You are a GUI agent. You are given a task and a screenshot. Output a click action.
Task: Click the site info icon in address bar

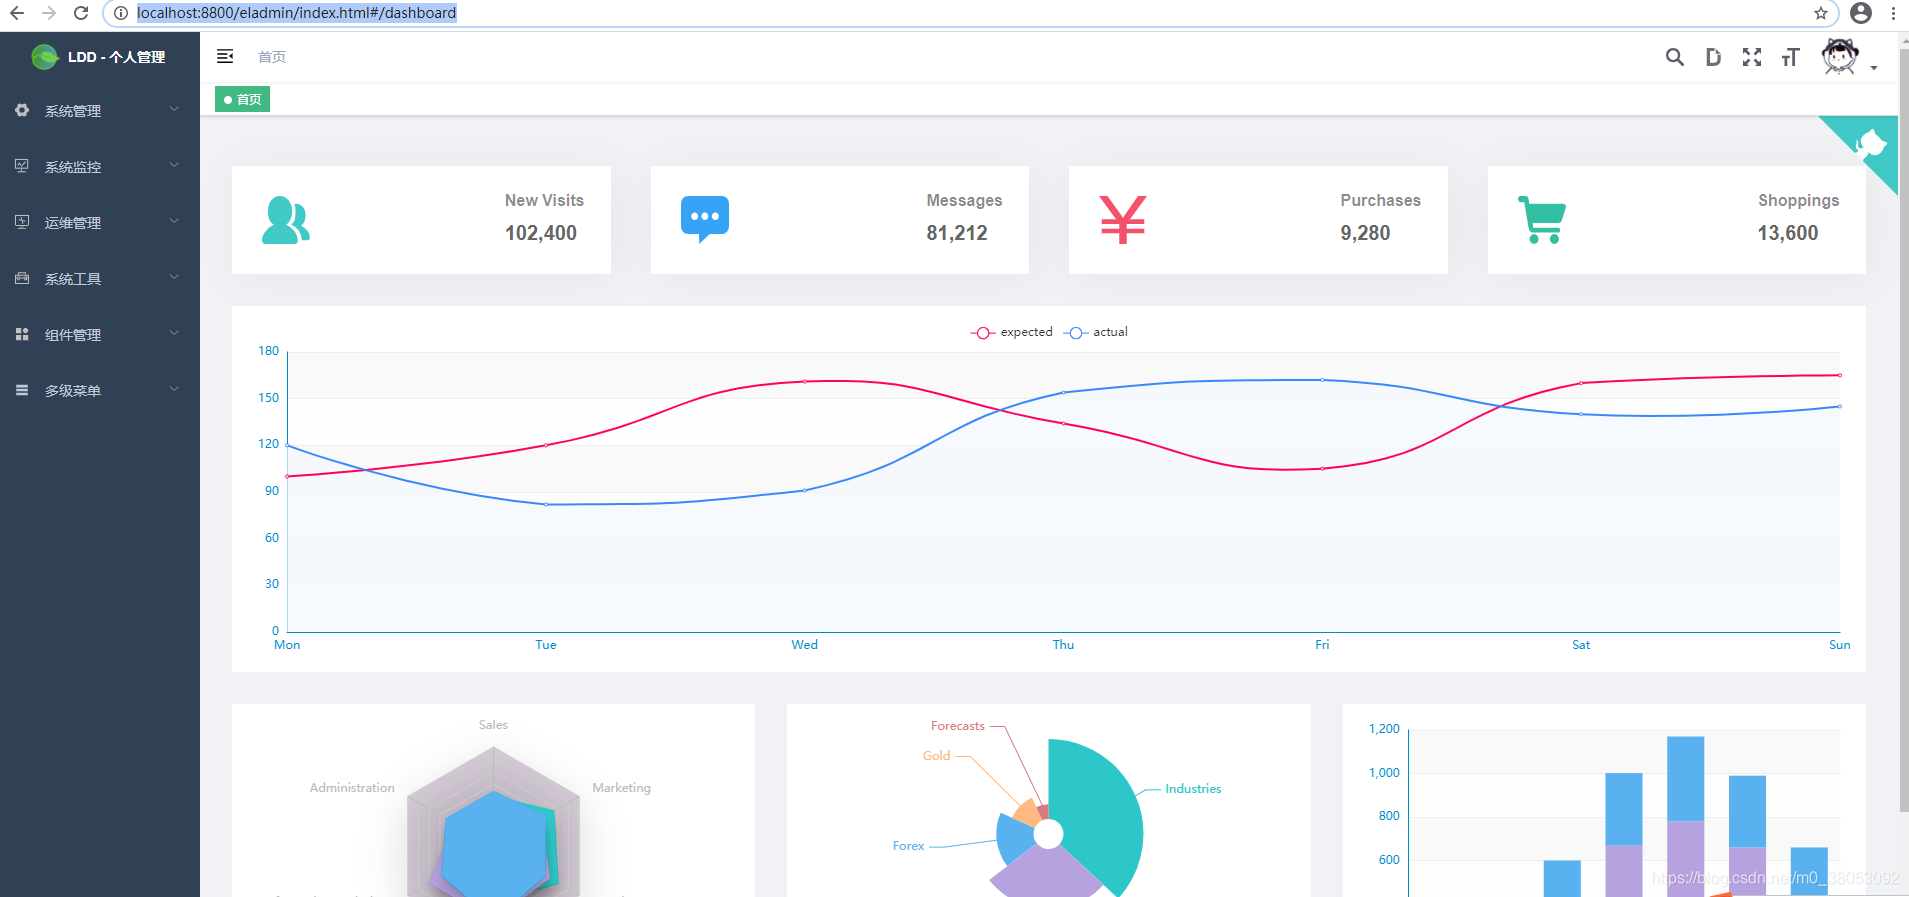click(121, 13)
